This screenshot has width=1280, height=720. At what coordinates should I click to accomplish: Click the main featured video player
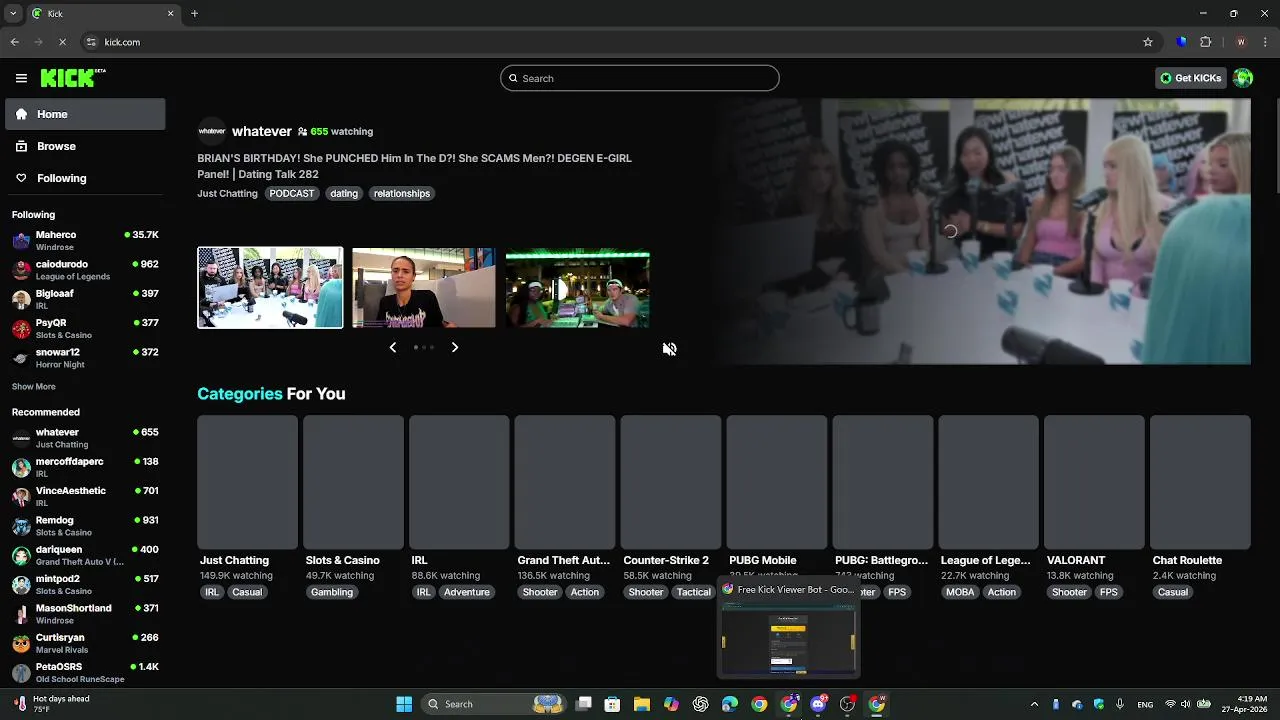tap(982, 231)
